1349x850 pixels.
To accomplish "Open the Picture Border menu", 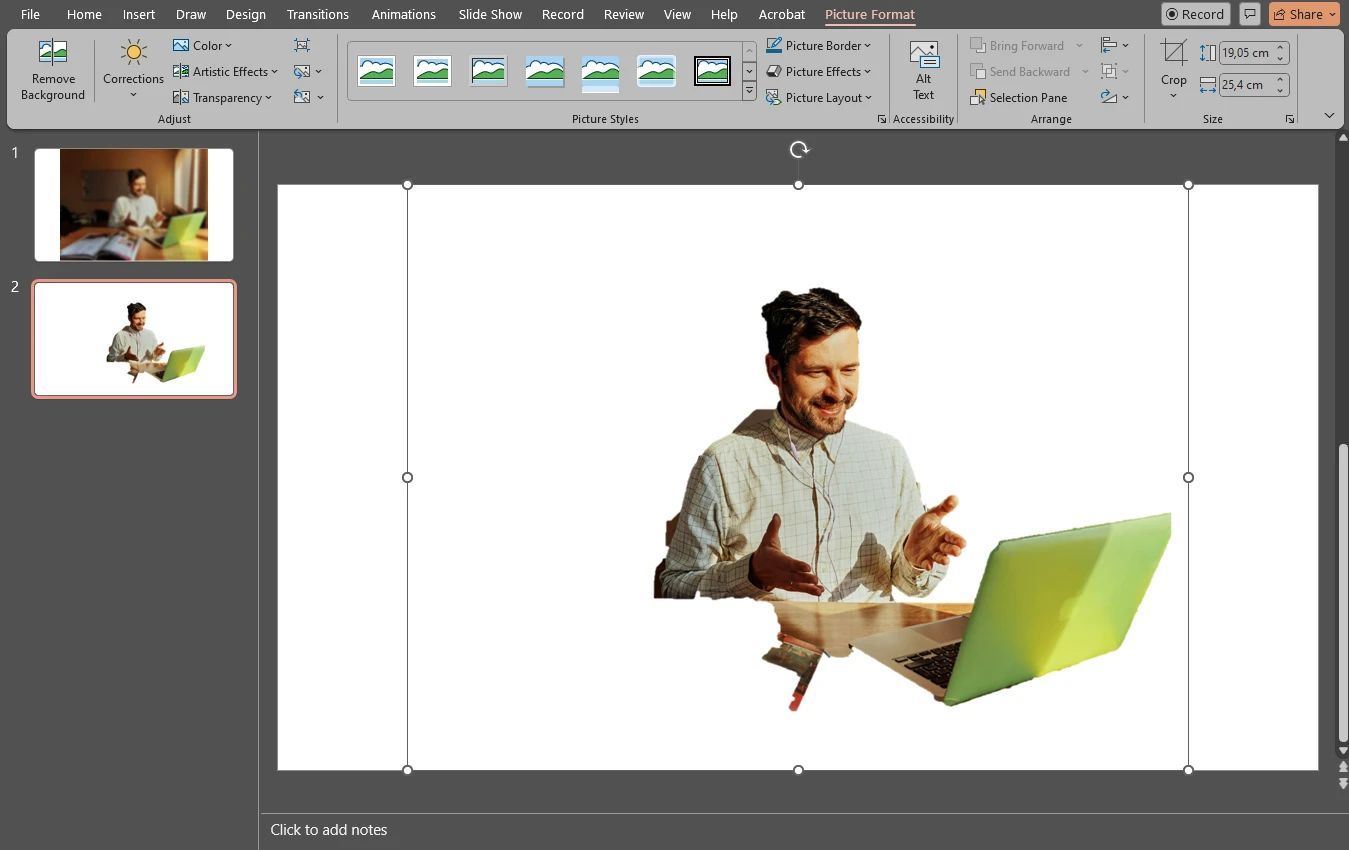I will (x=819, y=45).
